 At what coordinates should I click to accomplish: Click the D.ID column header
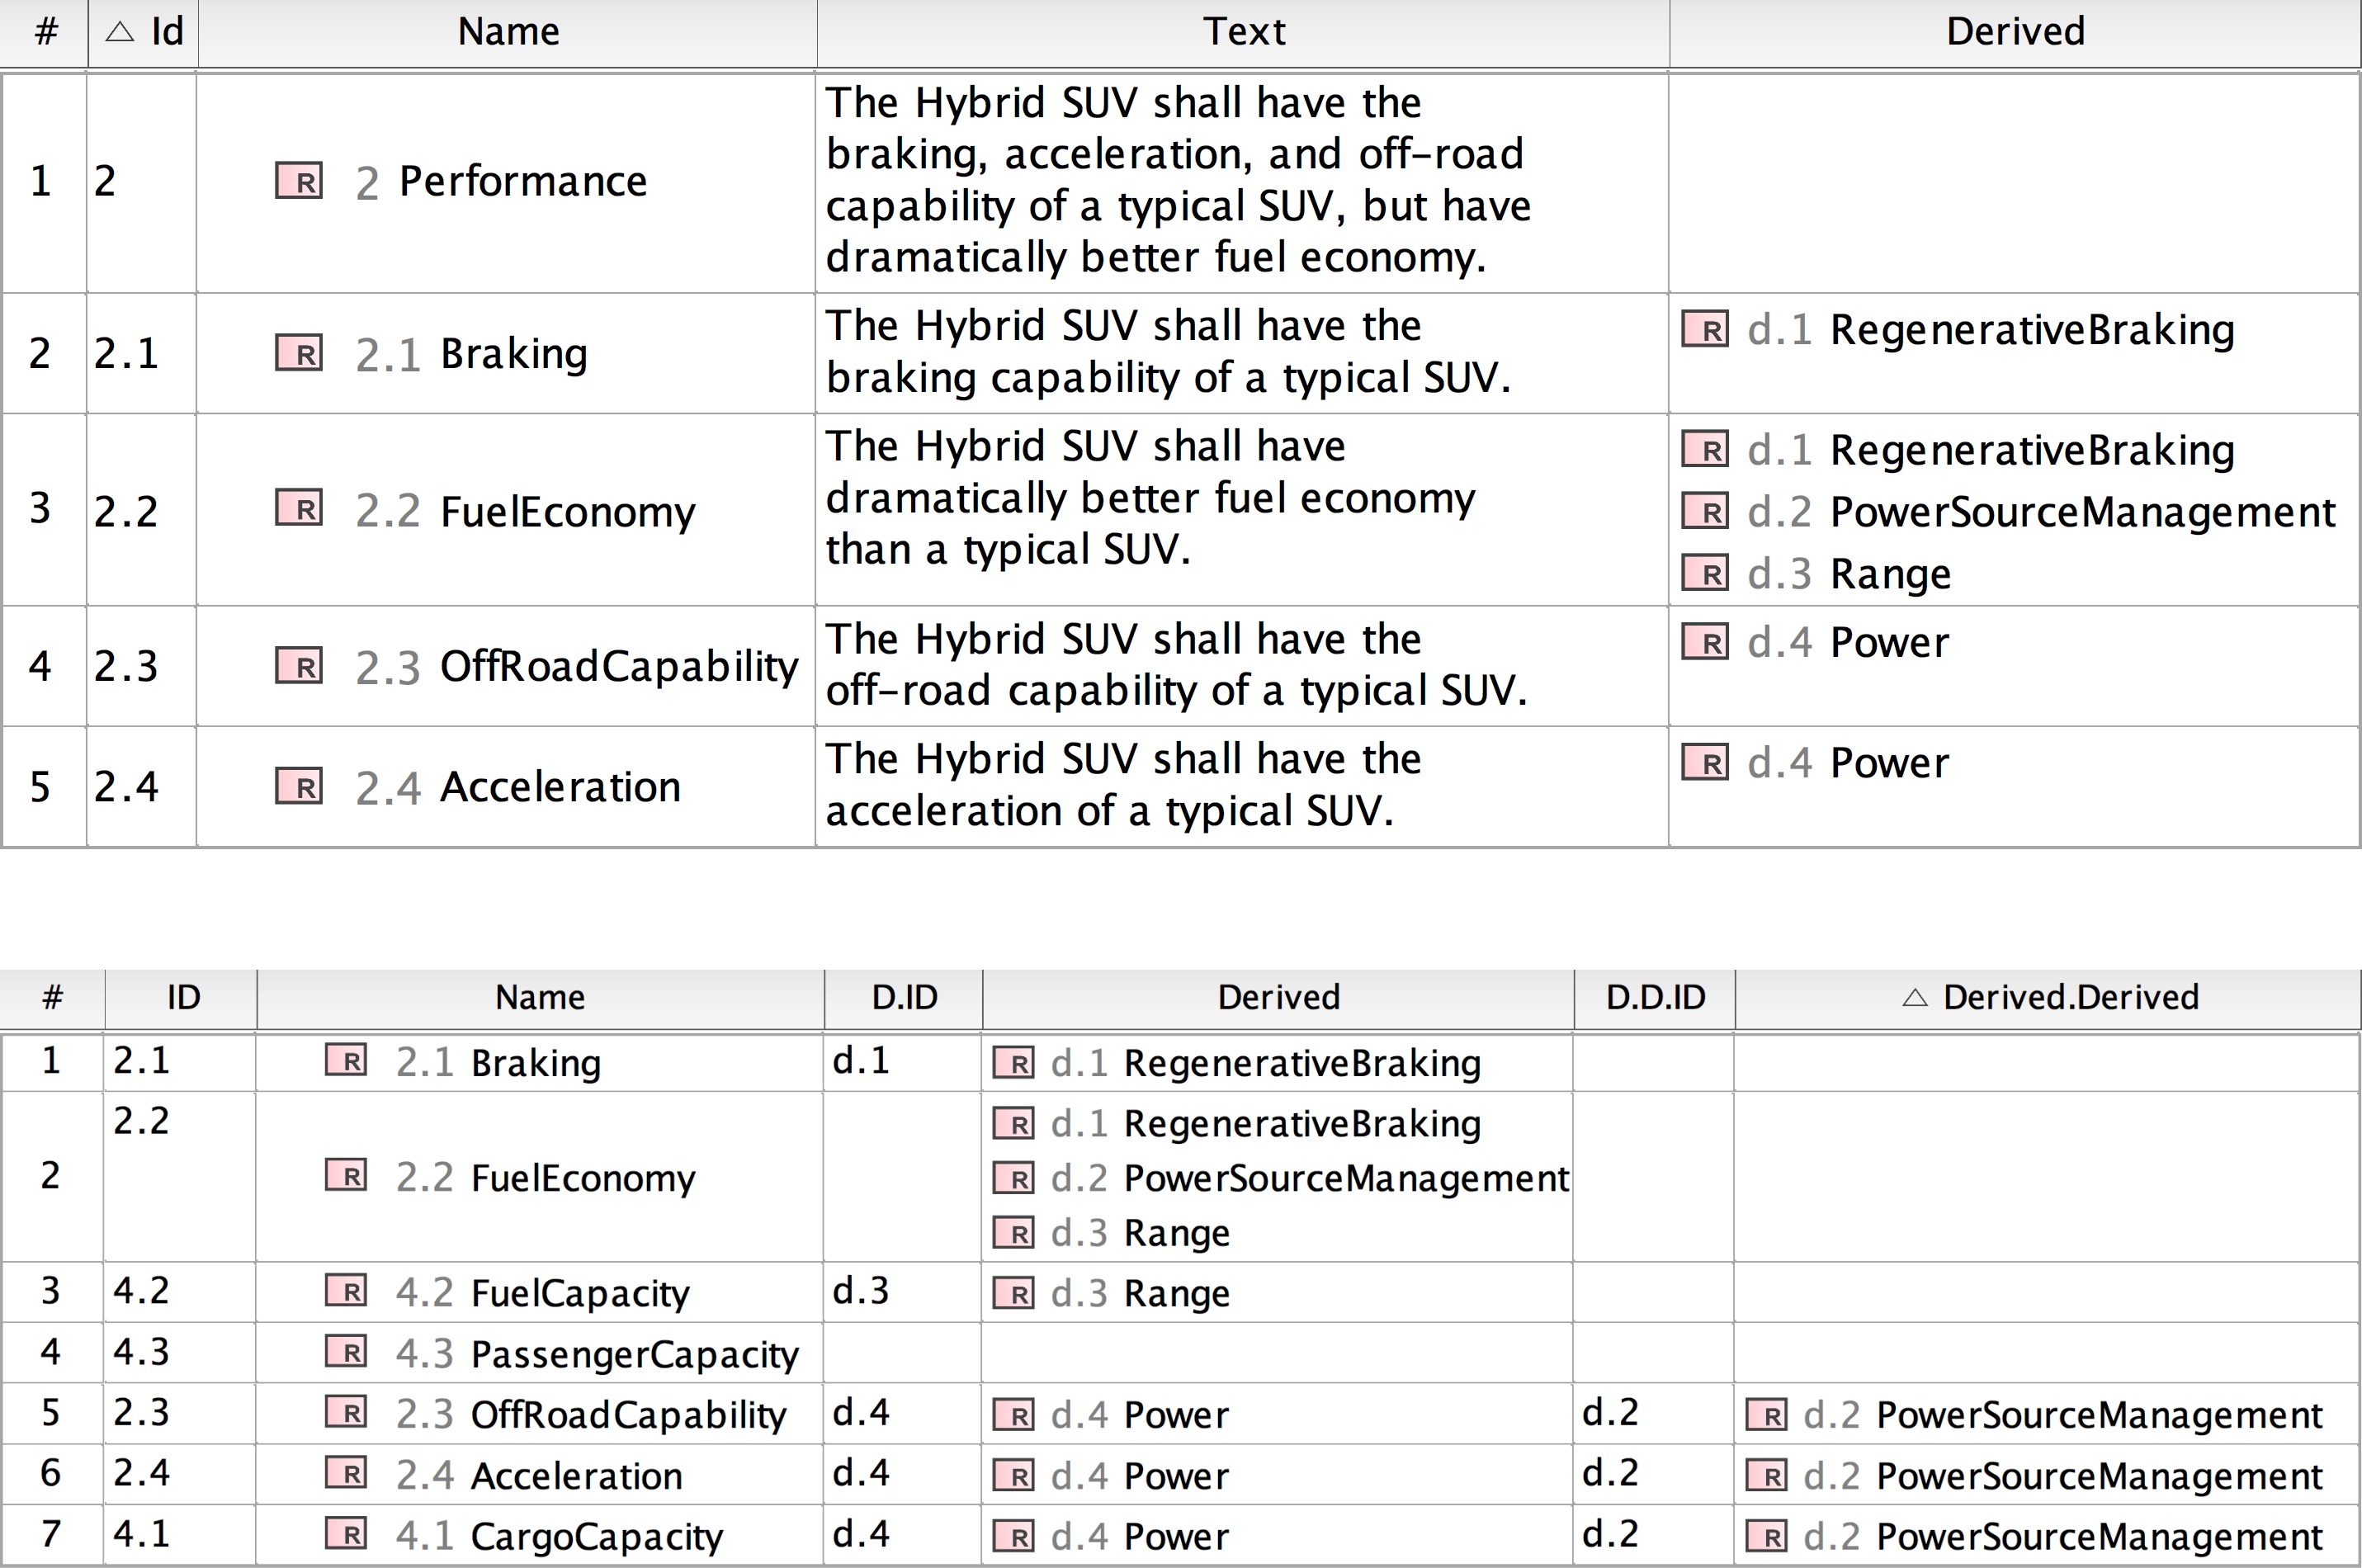(904, 997)
